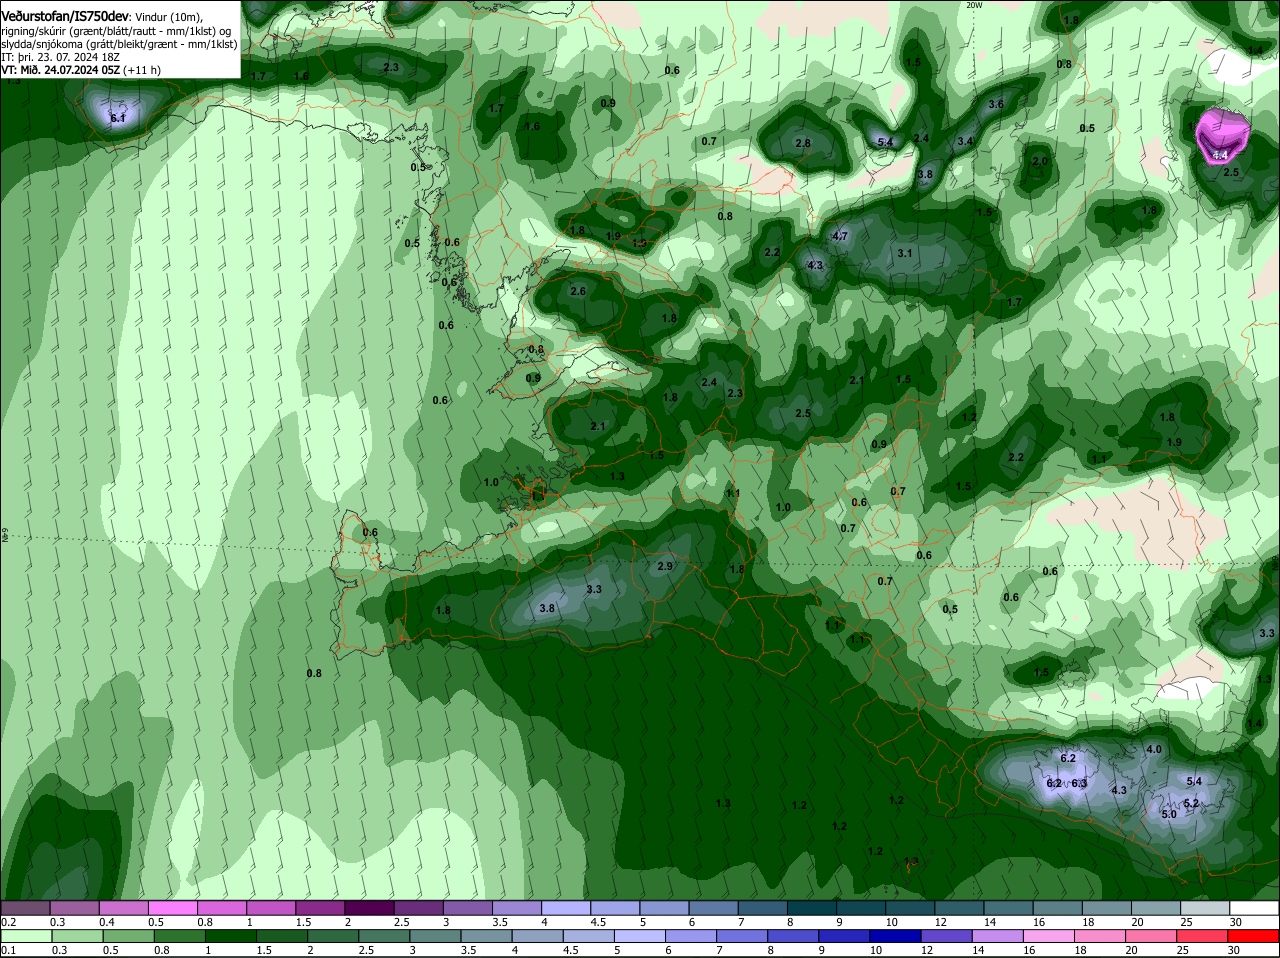
Task: Click the lavender snow swatch labeled 4
Action: click(x=564, y=908)
